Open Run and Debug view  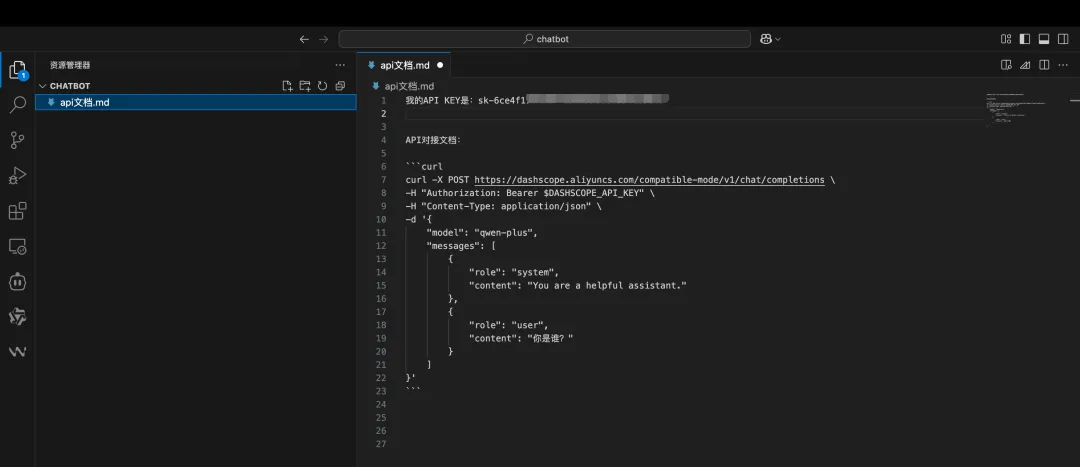coord(17,176)
